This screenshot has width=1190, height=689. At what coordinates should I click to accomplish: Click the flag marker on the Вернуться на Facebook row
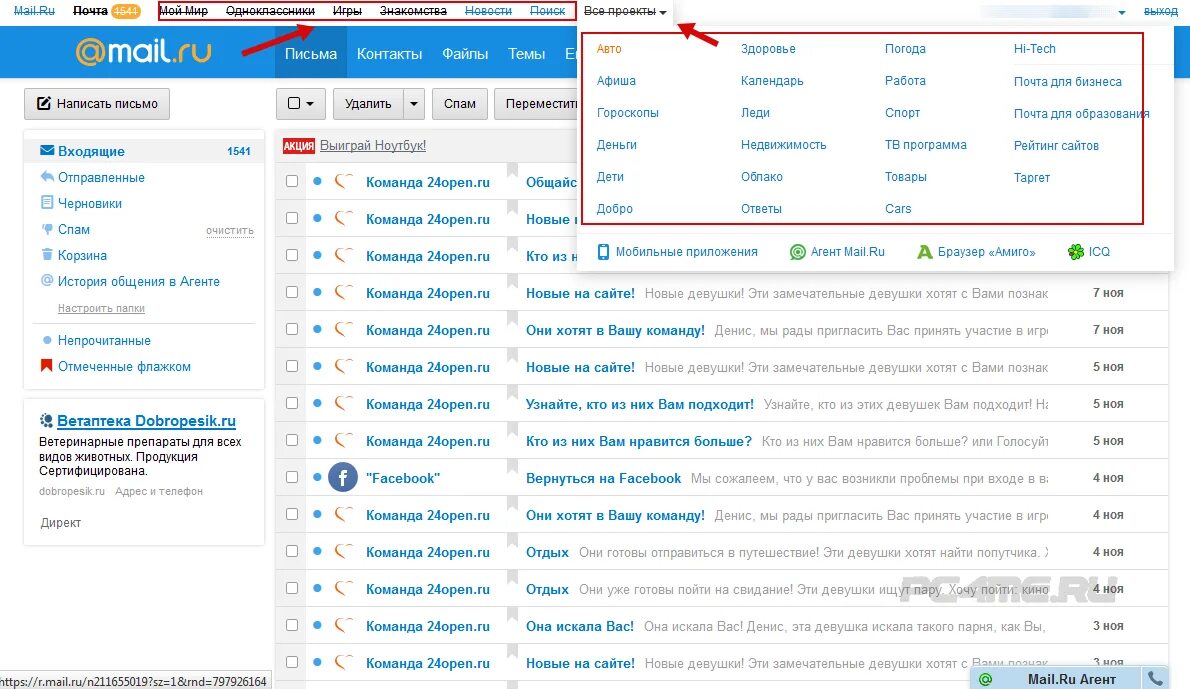[x=513, y=466]
